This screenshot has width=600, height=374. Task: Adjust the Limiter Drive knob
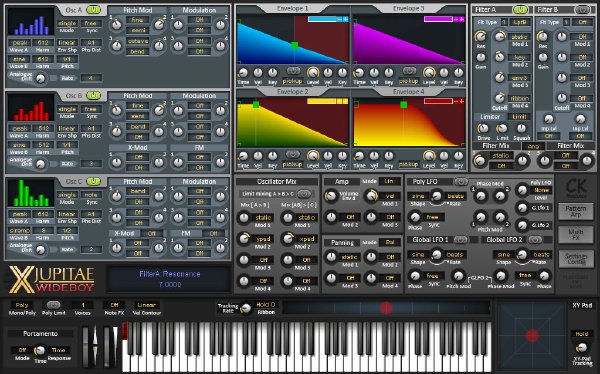[x=484, y=128]
